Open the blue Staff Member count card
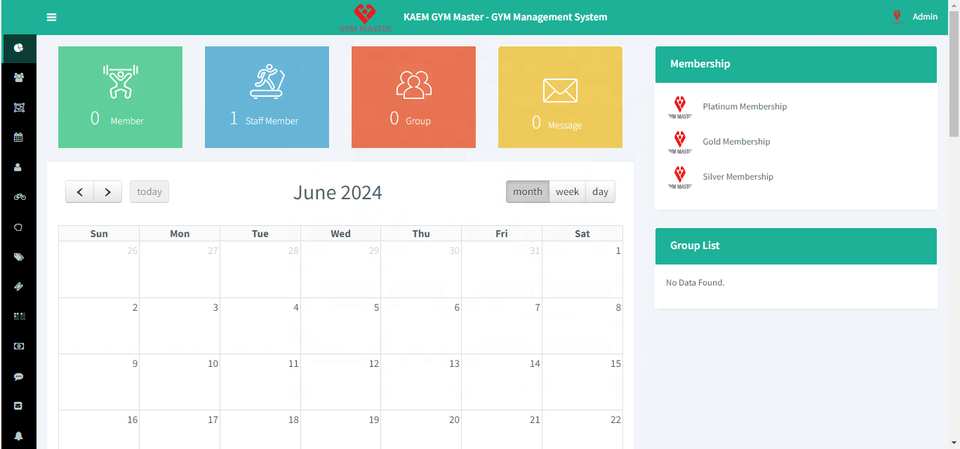Screen dimensions: 960x449 point(267,97)
